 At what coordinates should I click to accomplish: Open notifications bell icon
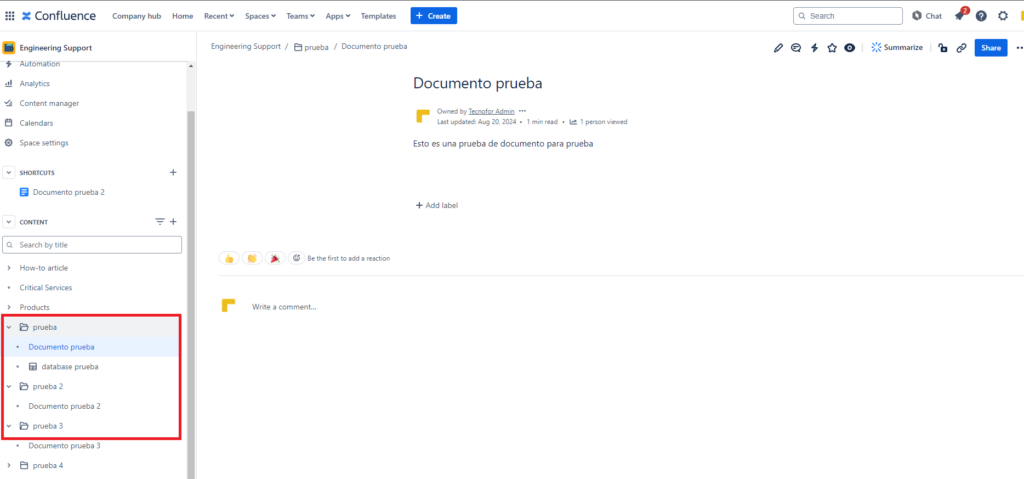tap(960, 16)
